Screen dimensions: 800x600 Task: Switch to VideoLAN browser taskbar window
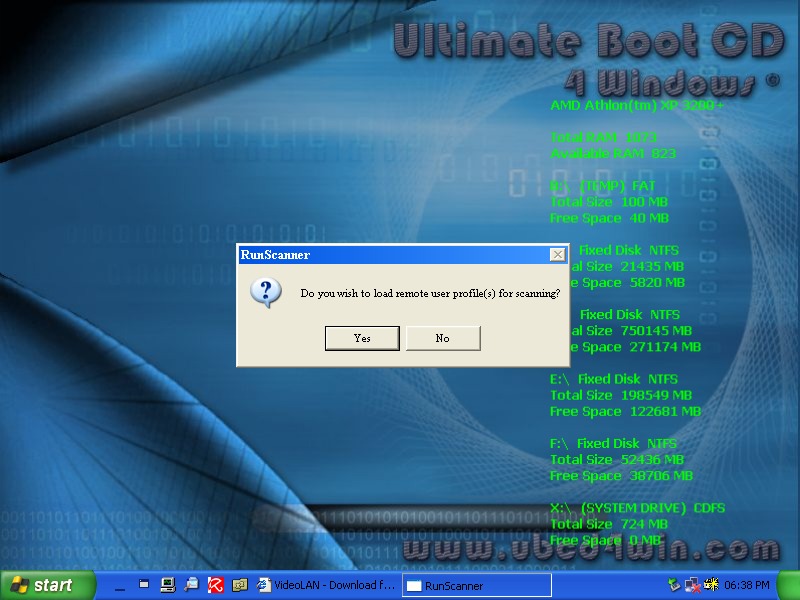pyautogui.click(x=325, y=585)
